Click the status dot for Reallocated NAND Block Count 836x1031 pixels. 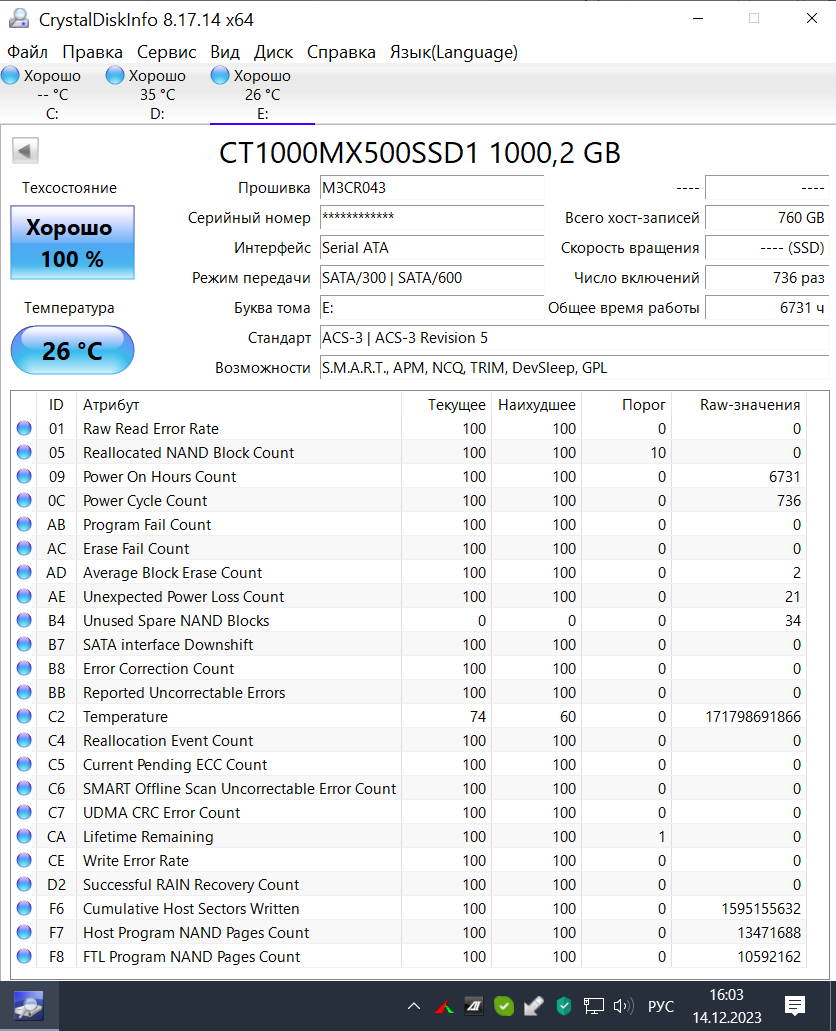(24, 452)
